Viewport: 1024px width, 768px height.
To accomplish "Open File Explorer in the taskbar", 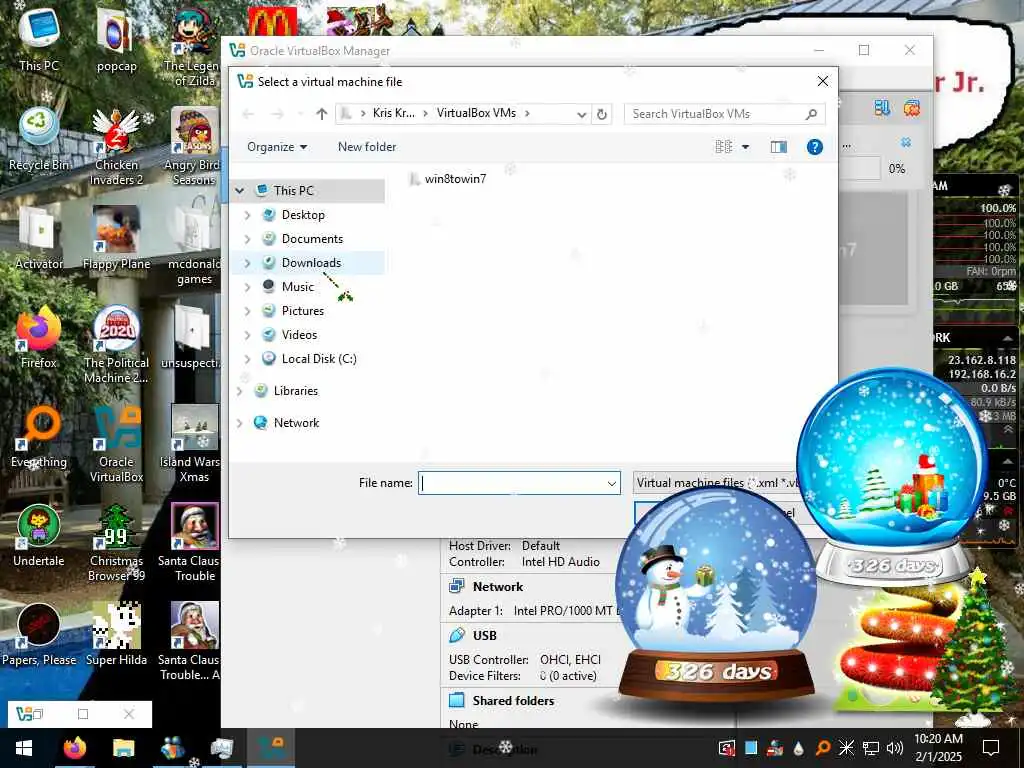I will 123,748.
